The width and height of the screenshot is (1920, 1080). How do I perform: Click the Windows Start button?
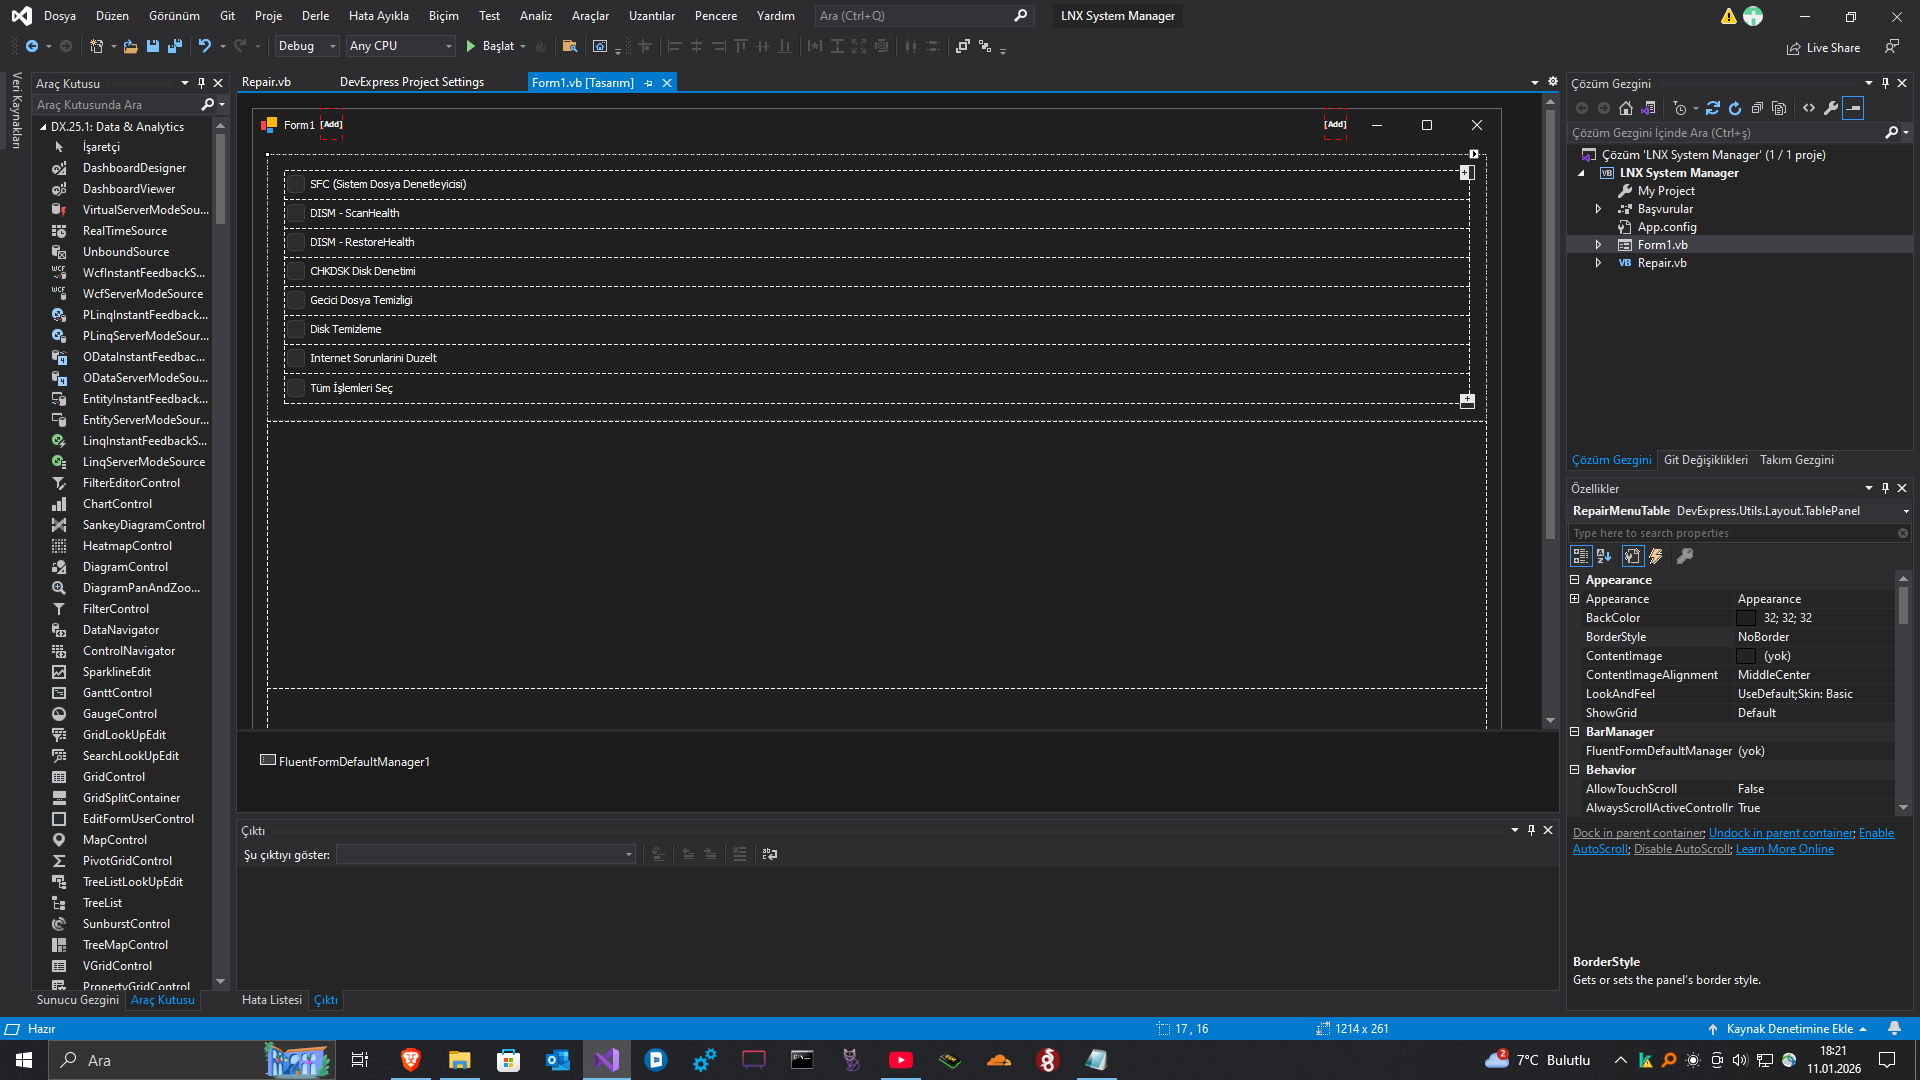(24, 1060)
